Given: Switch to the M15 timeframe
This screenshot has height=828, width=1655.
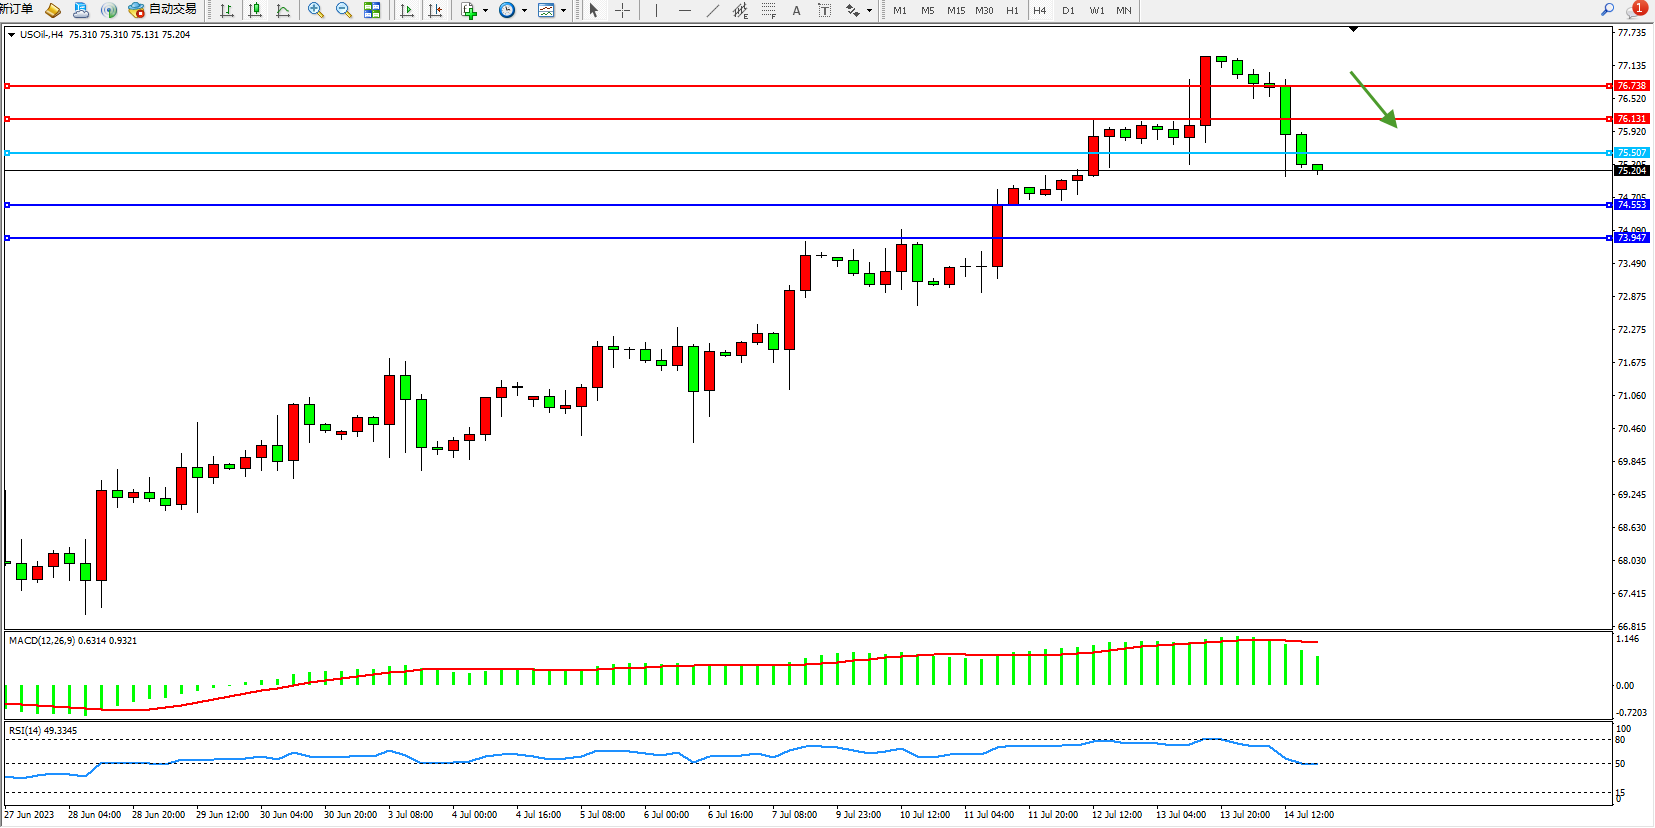Looking at the screenshot, I should [956, 10].
